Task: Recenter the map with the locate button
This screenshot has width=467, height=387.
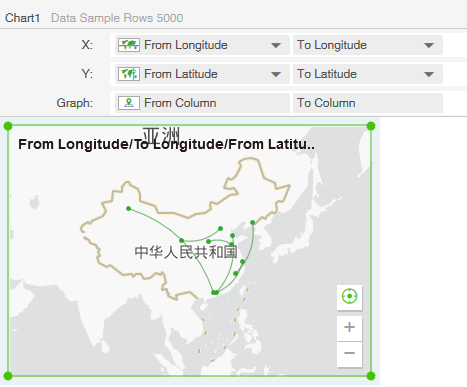Action: (x=349, y=296)
